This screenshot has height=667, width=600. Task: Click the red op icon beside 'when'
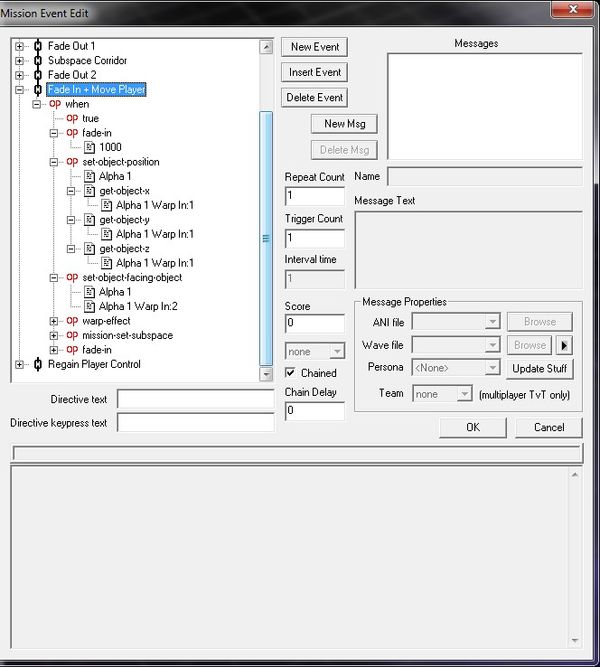click(x=55, y=104)
